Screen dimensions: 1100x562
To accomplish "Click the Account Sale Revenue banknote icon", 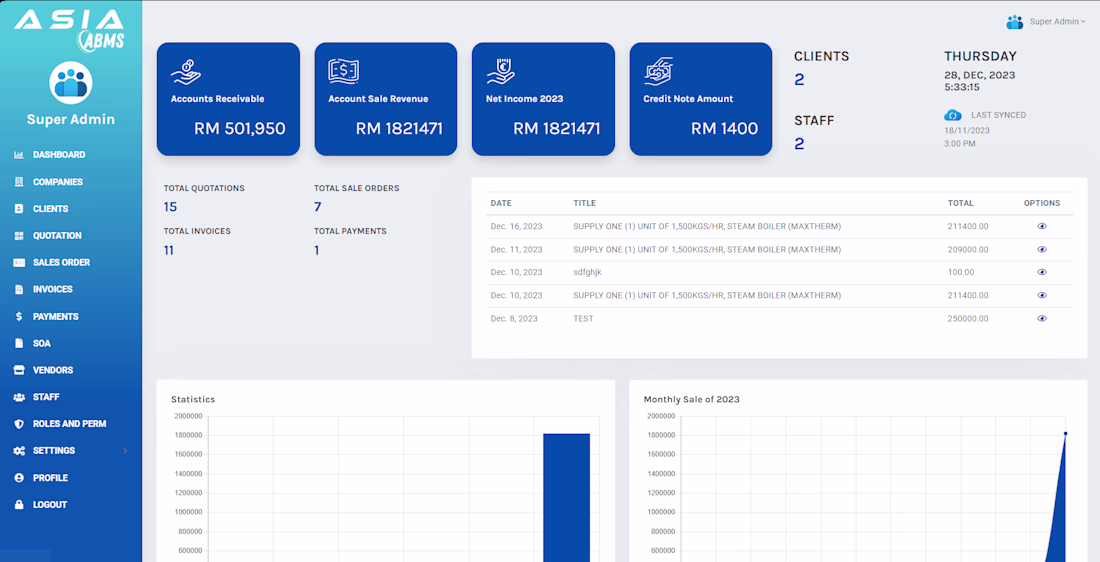I will tap(344, 72).
